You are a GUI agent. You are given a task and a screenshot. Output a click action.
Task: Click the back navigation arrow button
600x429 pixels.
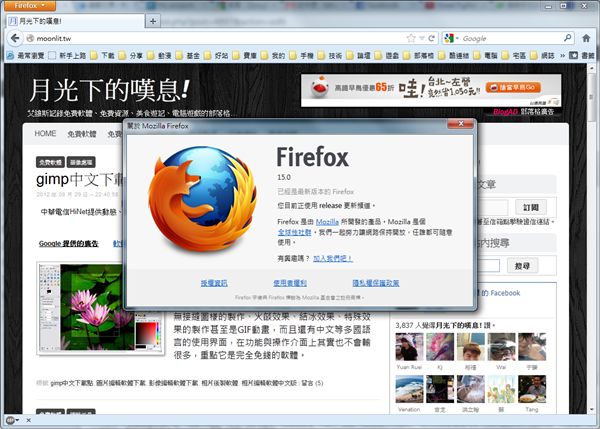(12, 38)
